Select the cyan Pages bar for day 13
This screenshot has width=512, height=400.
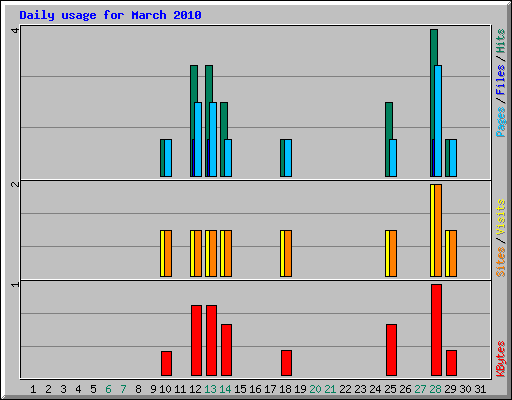coord(213,139)
